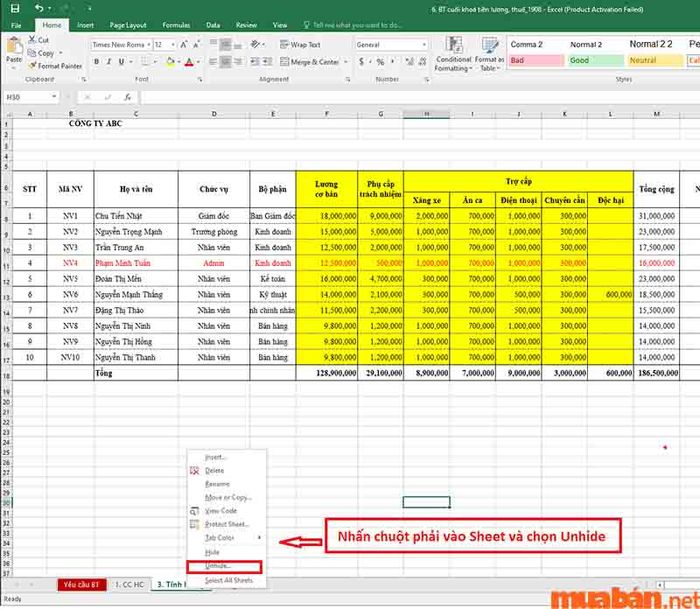Switch to the Formulas tab

point(176,25)
